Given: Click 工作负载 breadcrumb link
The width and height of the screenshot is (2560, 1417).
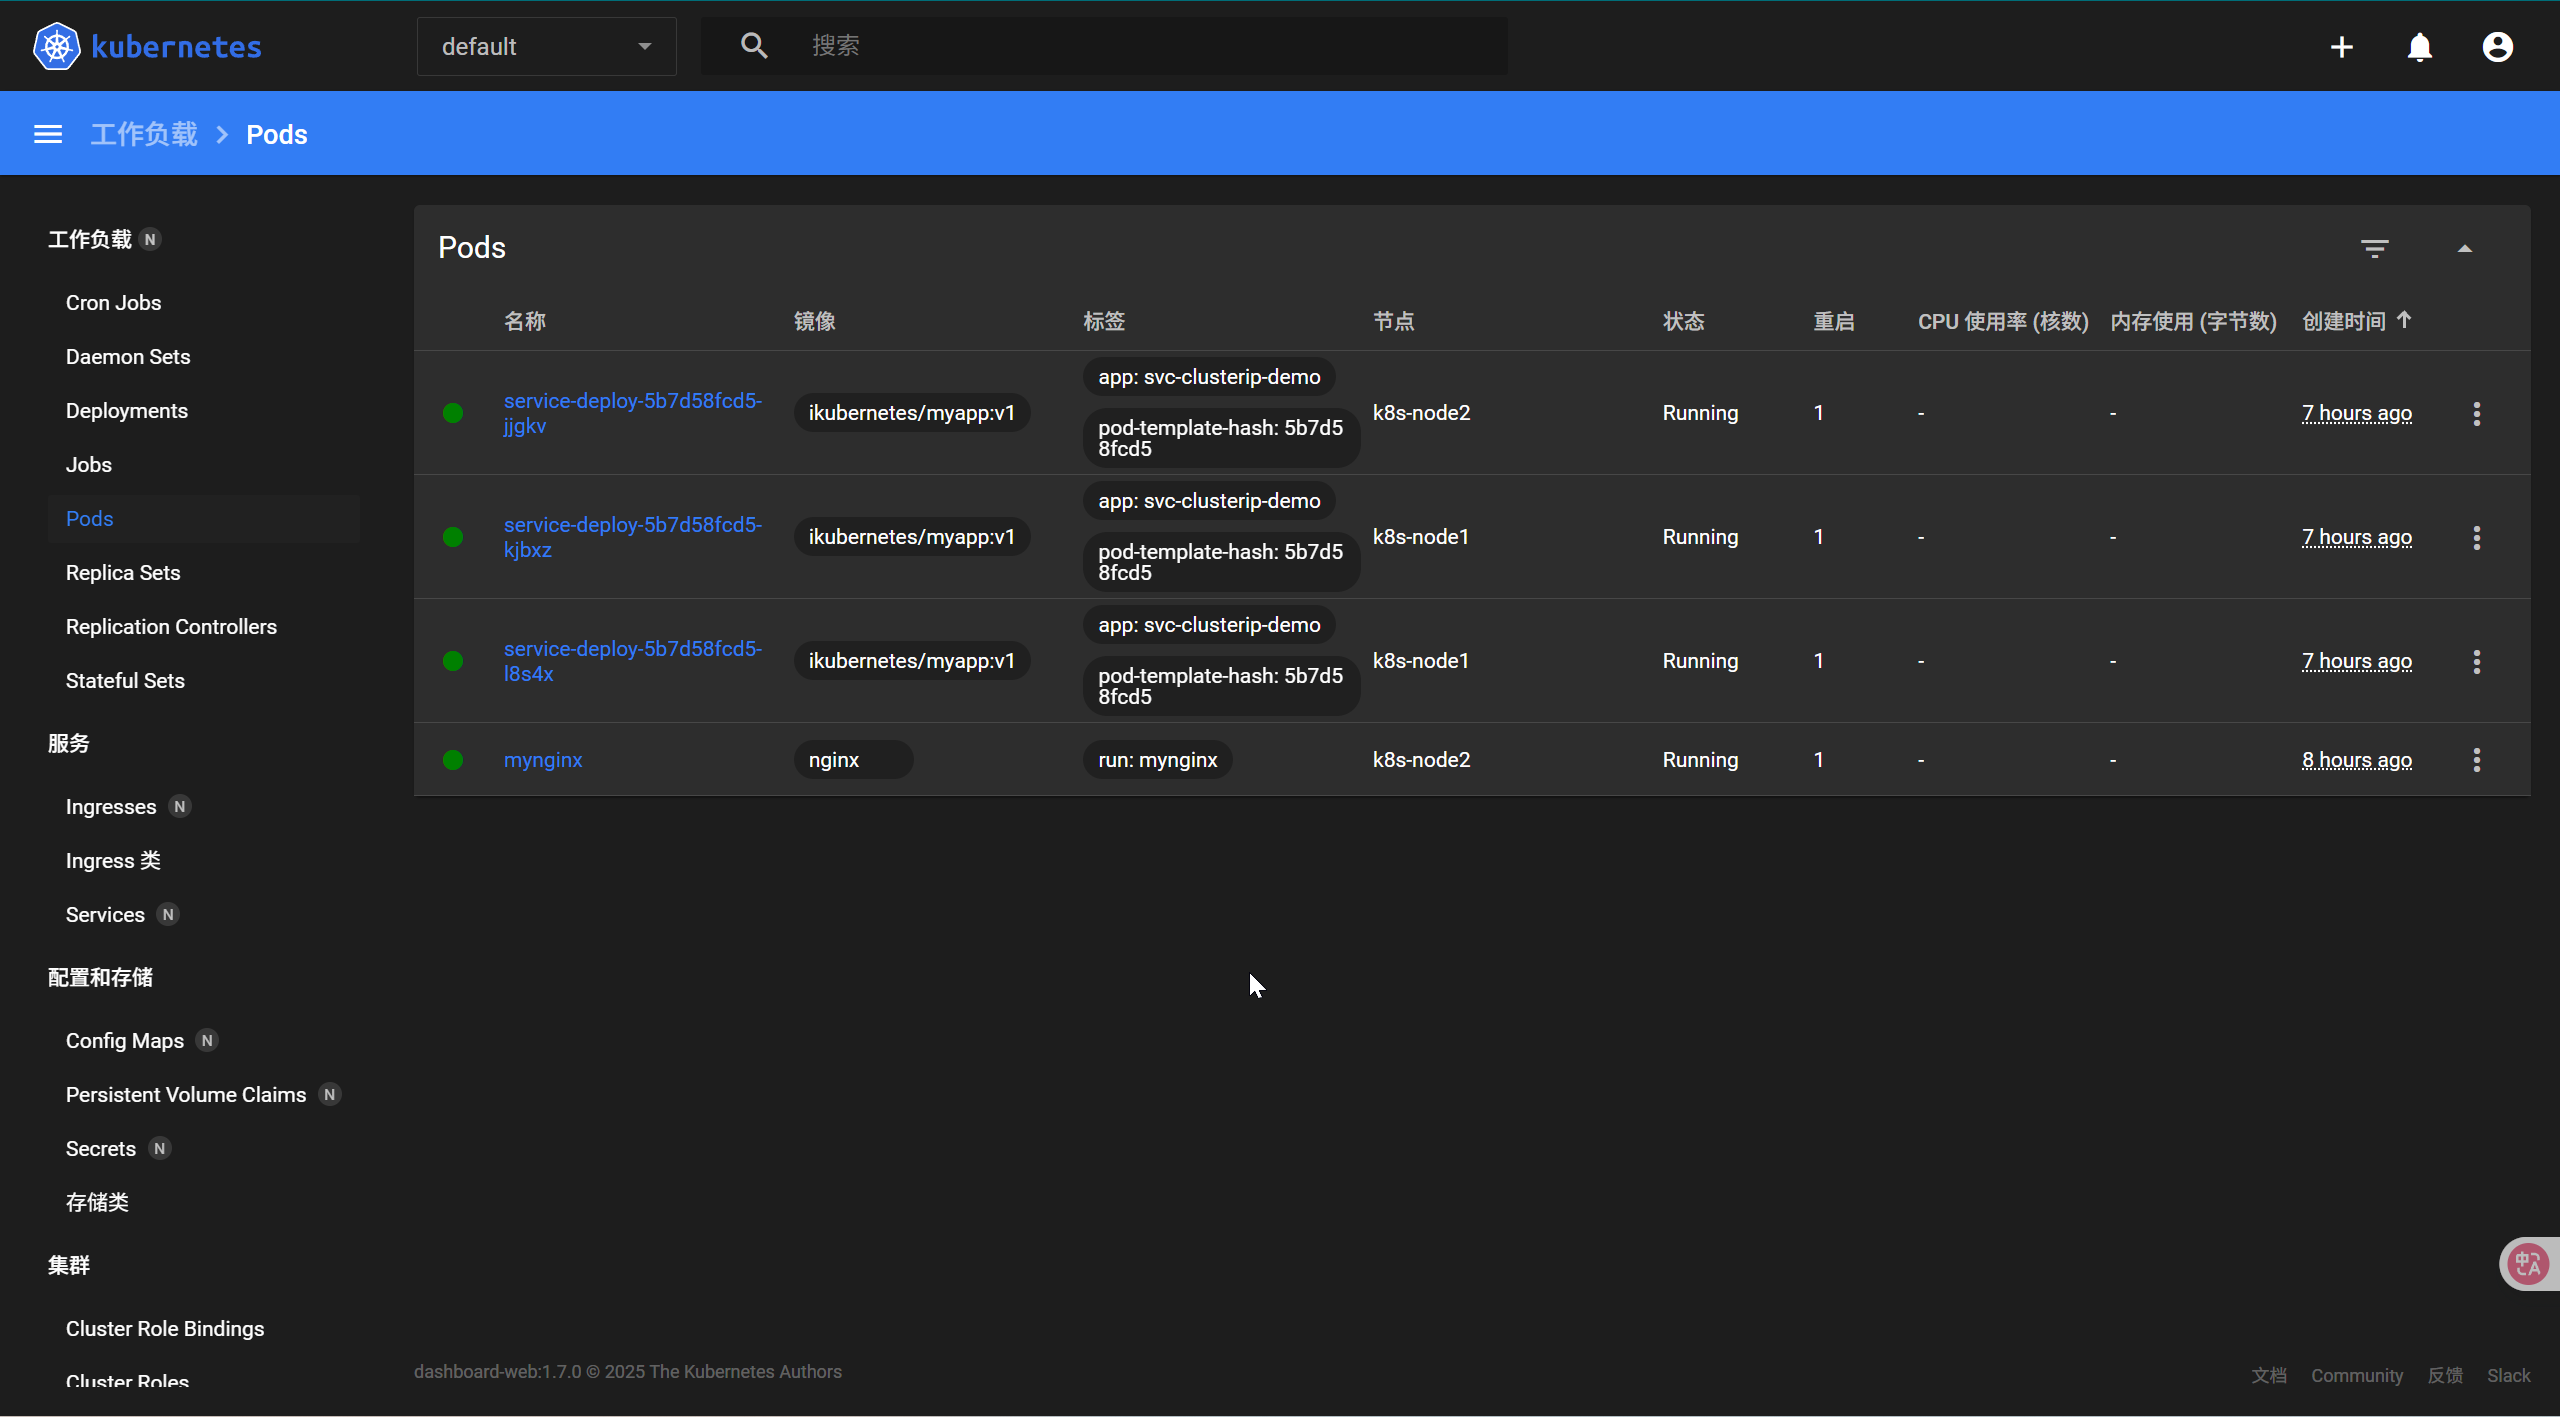Looking at the screenshot, I should coord(144,134).
